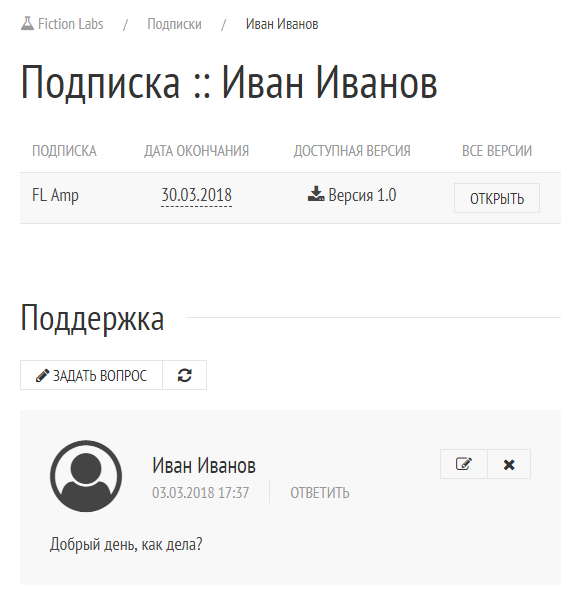Click the Дата окончания column header
The image size is (572, 603).
tap(197, 151)
